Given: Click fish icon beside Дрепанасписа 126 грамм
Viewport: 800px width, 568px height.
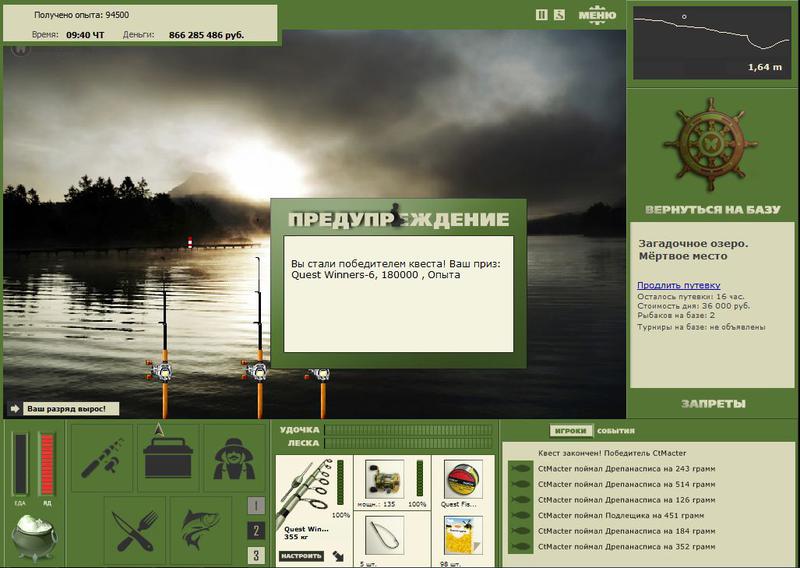Looking at the screenshot, I should coord(521,500).
